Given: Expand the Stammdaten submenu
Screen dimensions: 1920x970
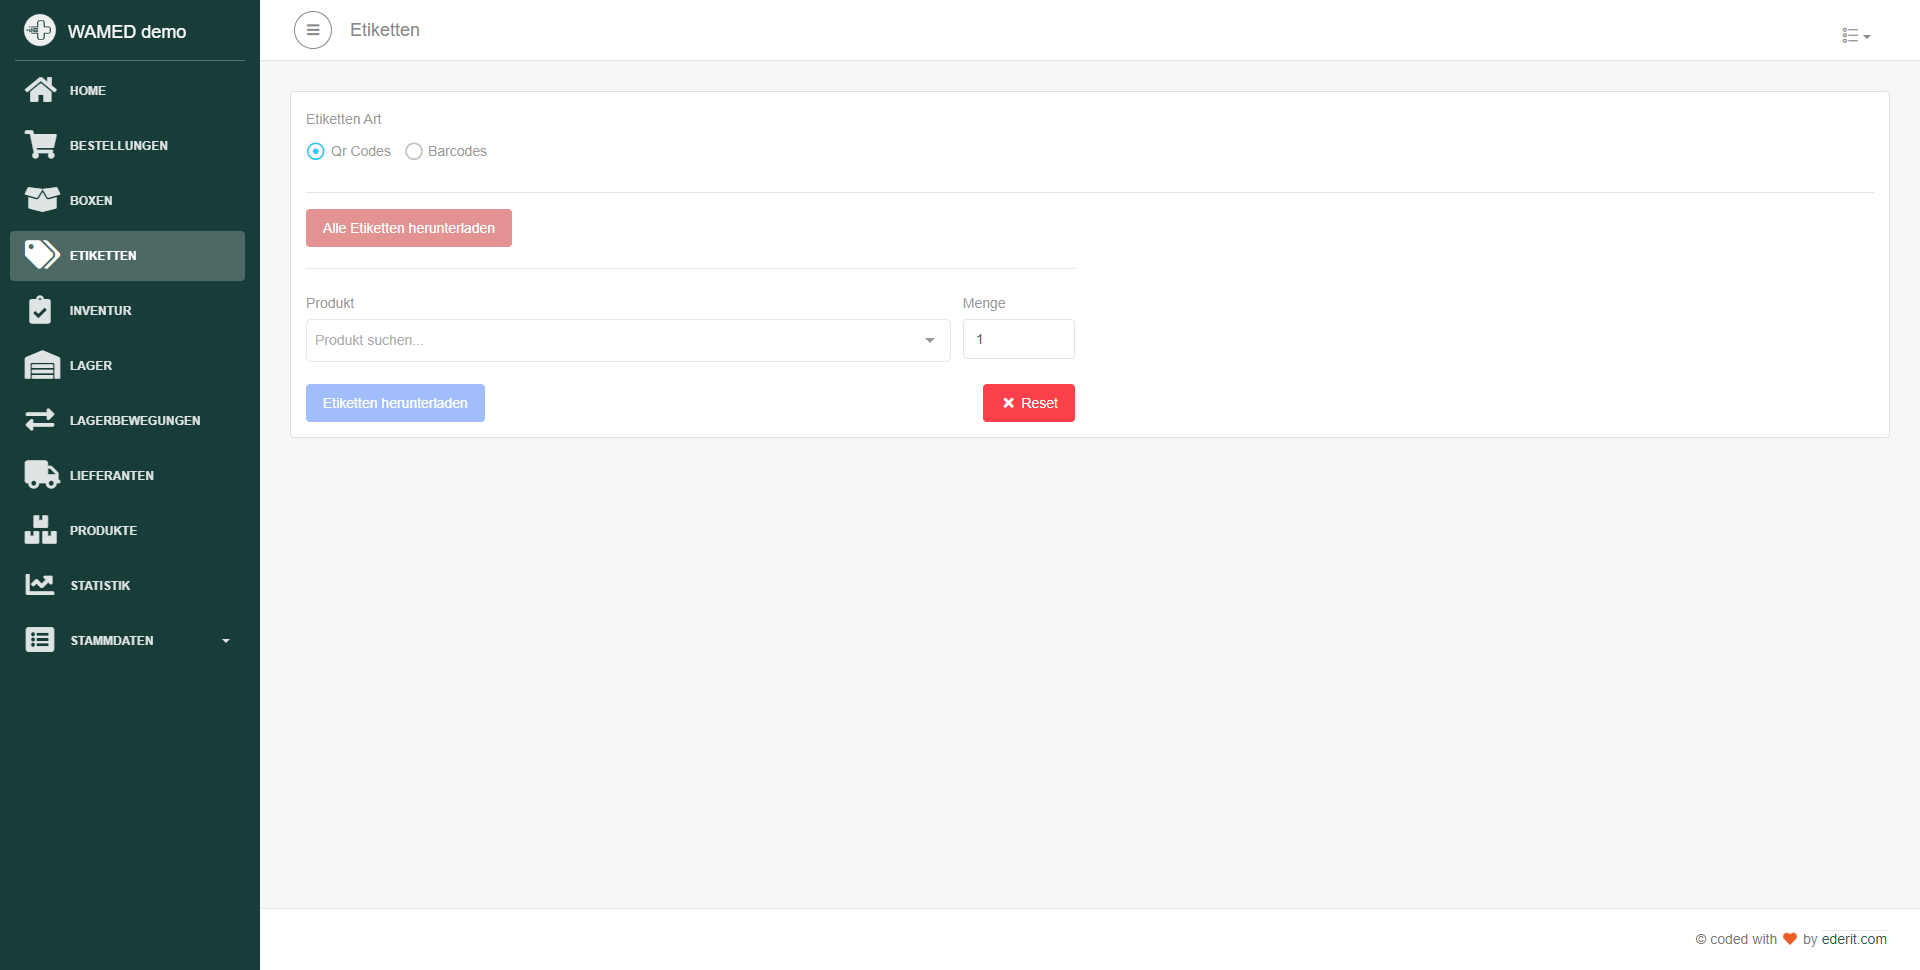Looking at the screenshot, I should (128, 640).
